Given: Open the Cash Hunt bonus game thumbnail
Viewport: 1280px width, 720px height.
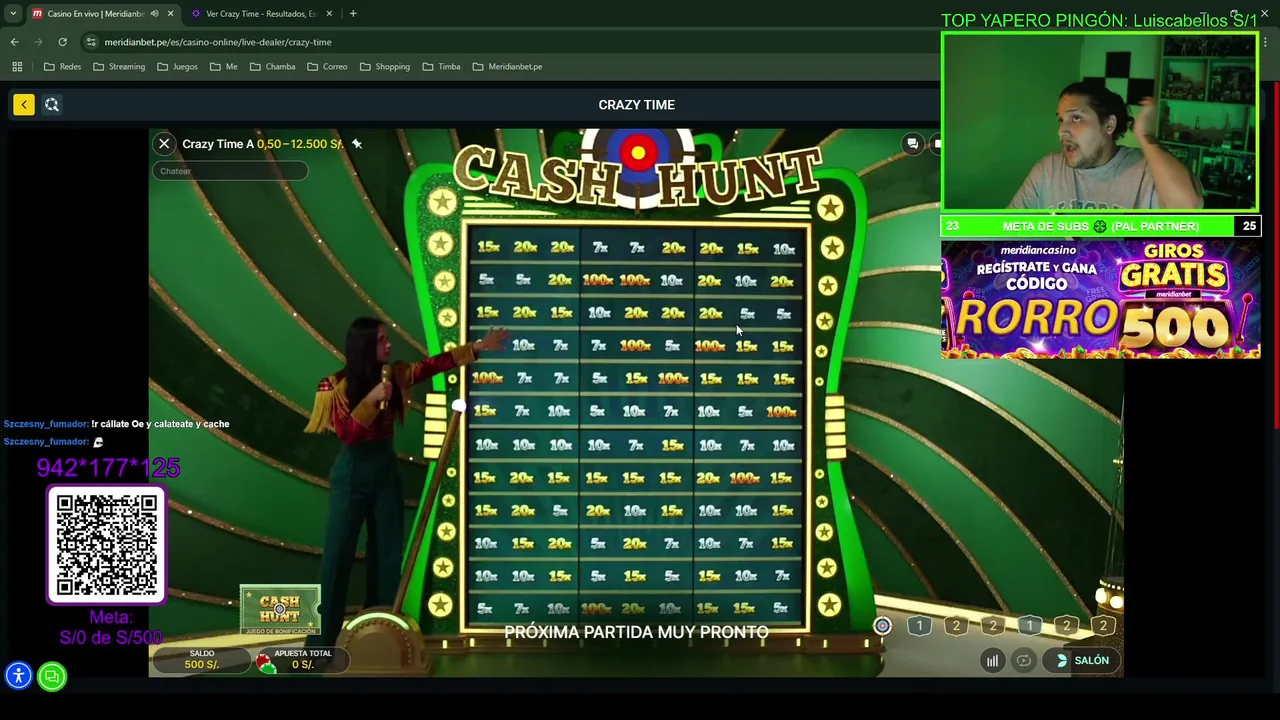Looking at the screenshot, I should pos(280,610).
